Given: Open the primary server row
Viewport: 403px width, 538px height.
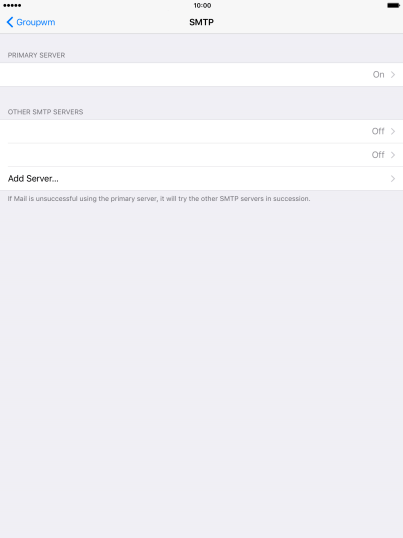Looking at the screenshot, I should [x=201, y=74].
